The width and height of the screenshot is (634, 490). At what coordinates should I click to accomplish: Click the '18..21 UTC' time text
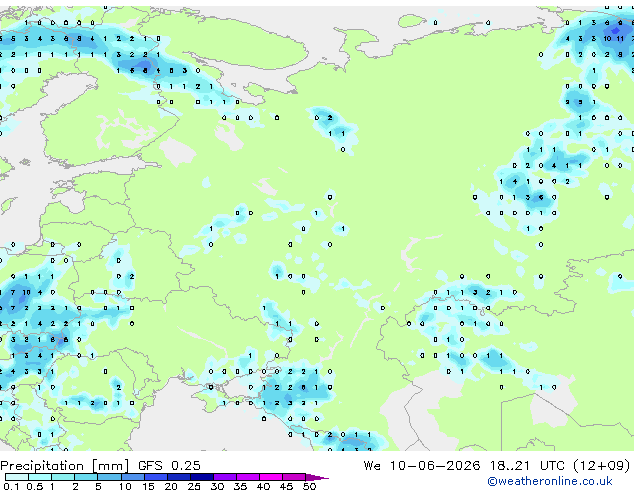526,466
